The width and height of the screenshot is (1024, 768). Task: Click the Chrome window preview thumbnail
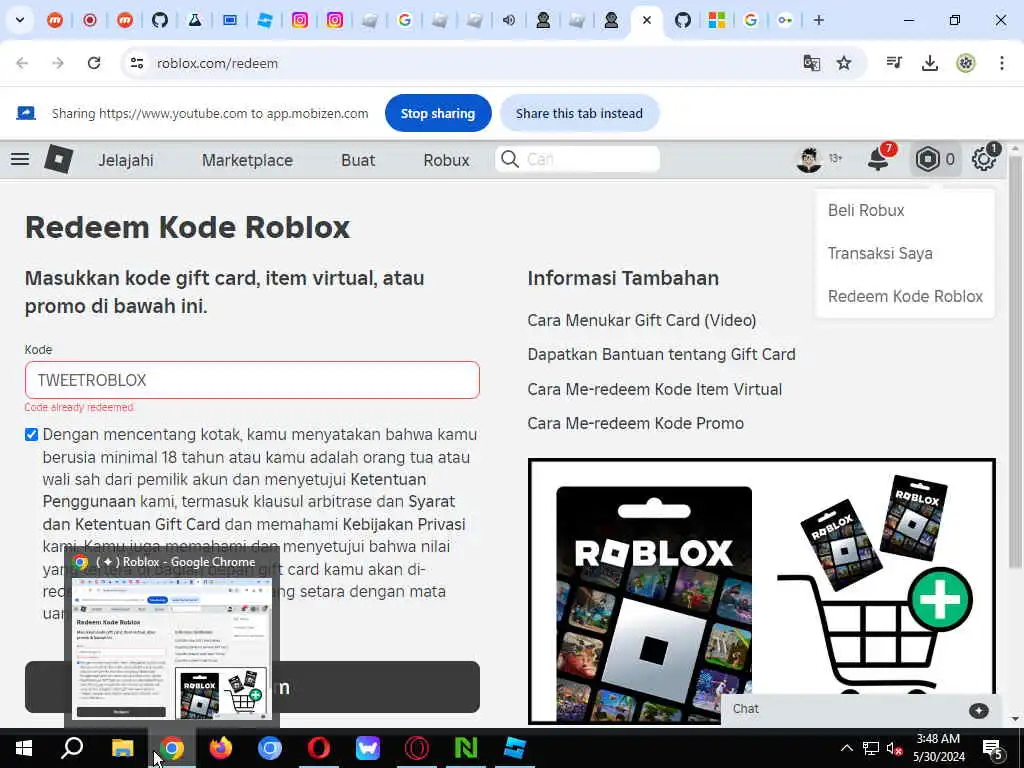pos(172,648)
